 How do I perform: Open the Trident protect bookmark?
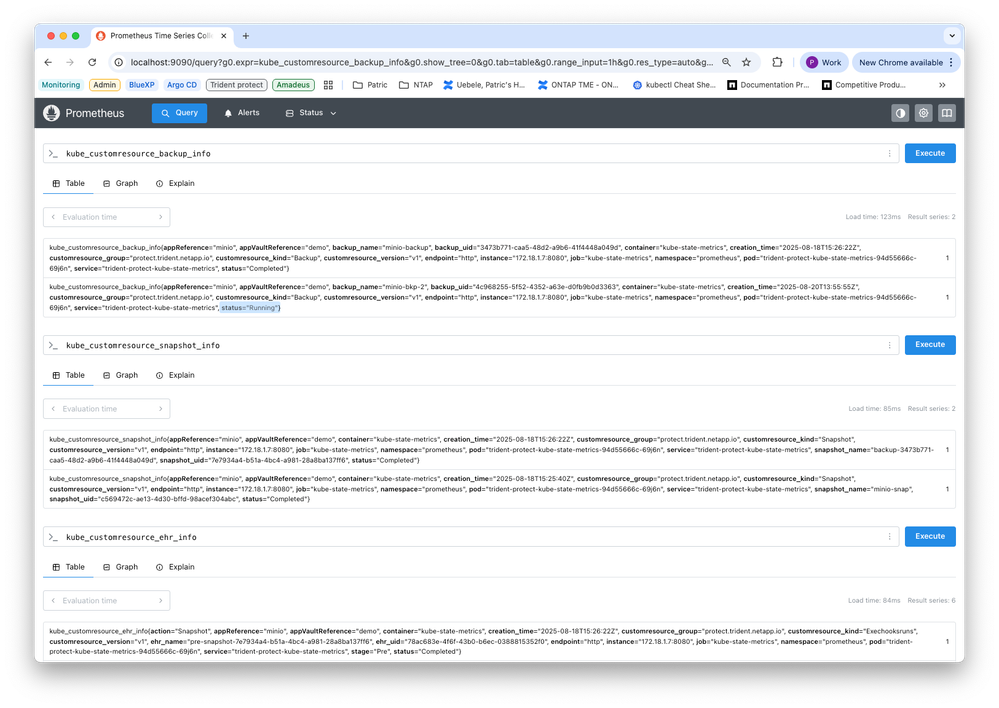coord(236,85)
